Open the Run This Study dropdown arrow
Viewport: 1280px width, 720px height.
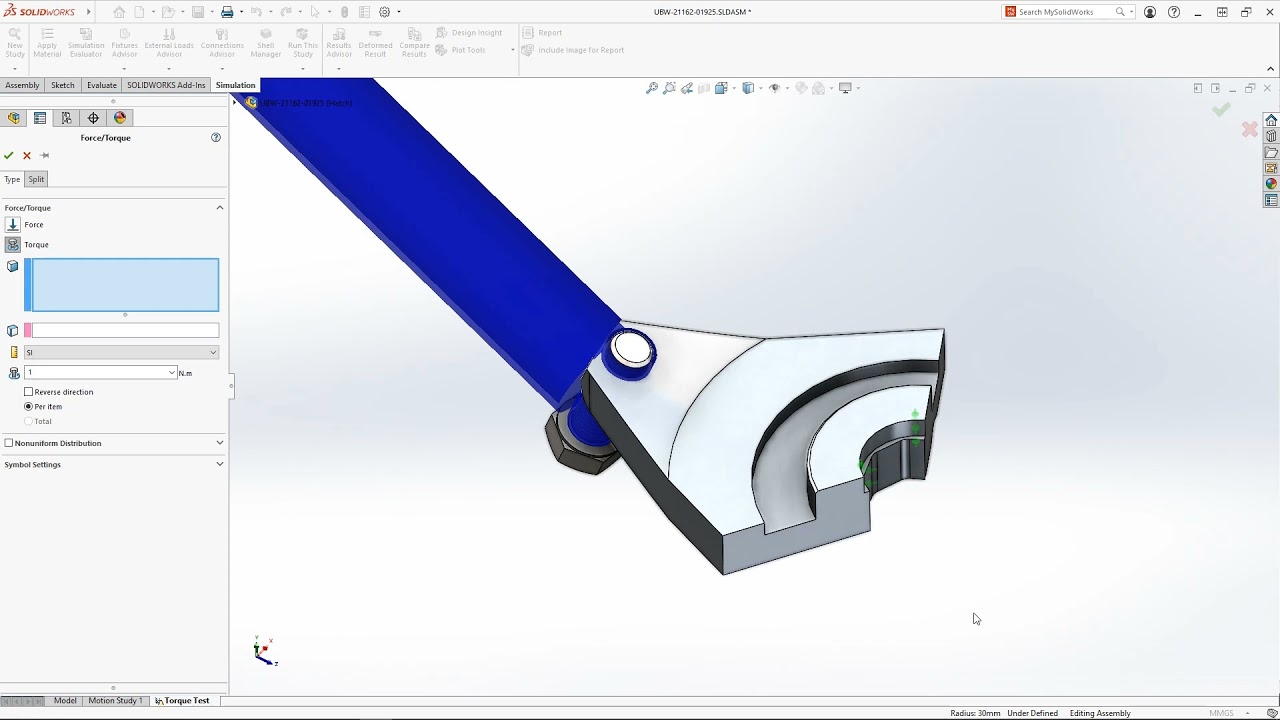tap(303, 68)
